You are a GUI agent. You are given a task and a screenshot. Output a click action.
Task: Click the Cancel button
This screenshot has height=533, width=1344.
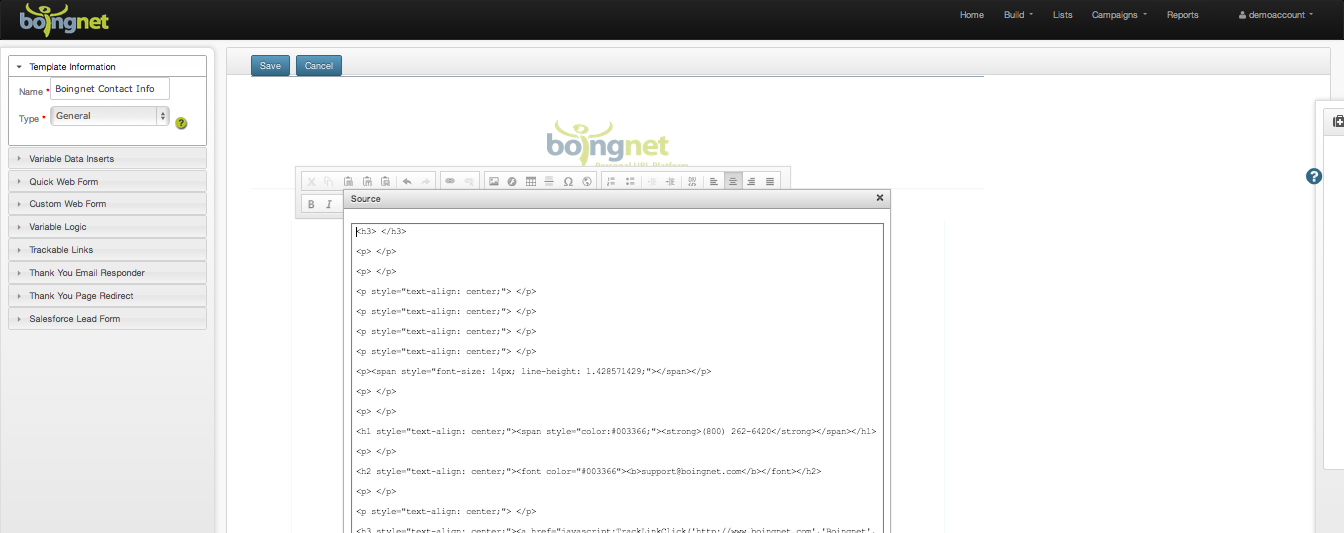point(319,66)
